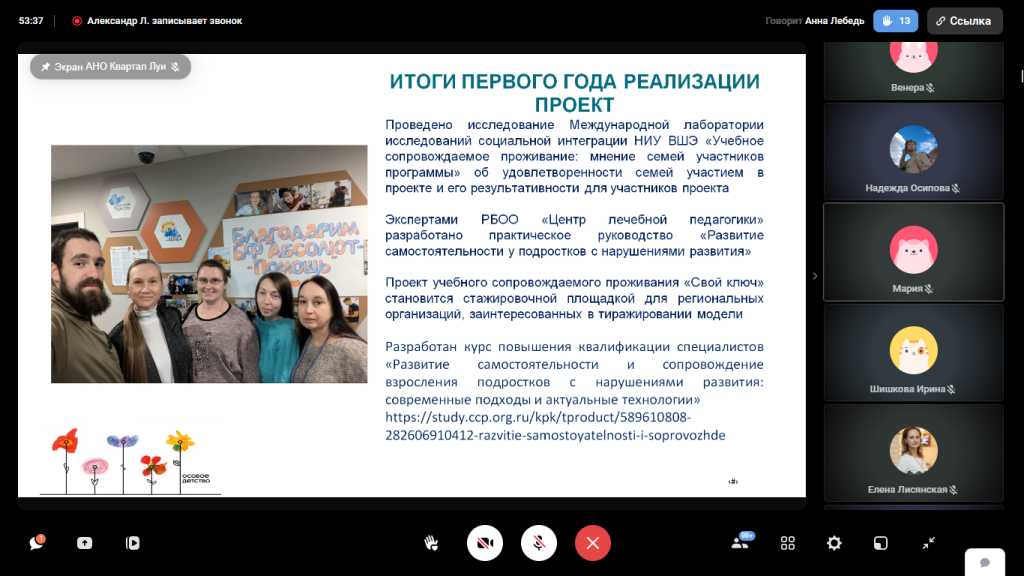
Task: Exit fullscreen with the collapse arrows
Action: (x=928, y=543)
